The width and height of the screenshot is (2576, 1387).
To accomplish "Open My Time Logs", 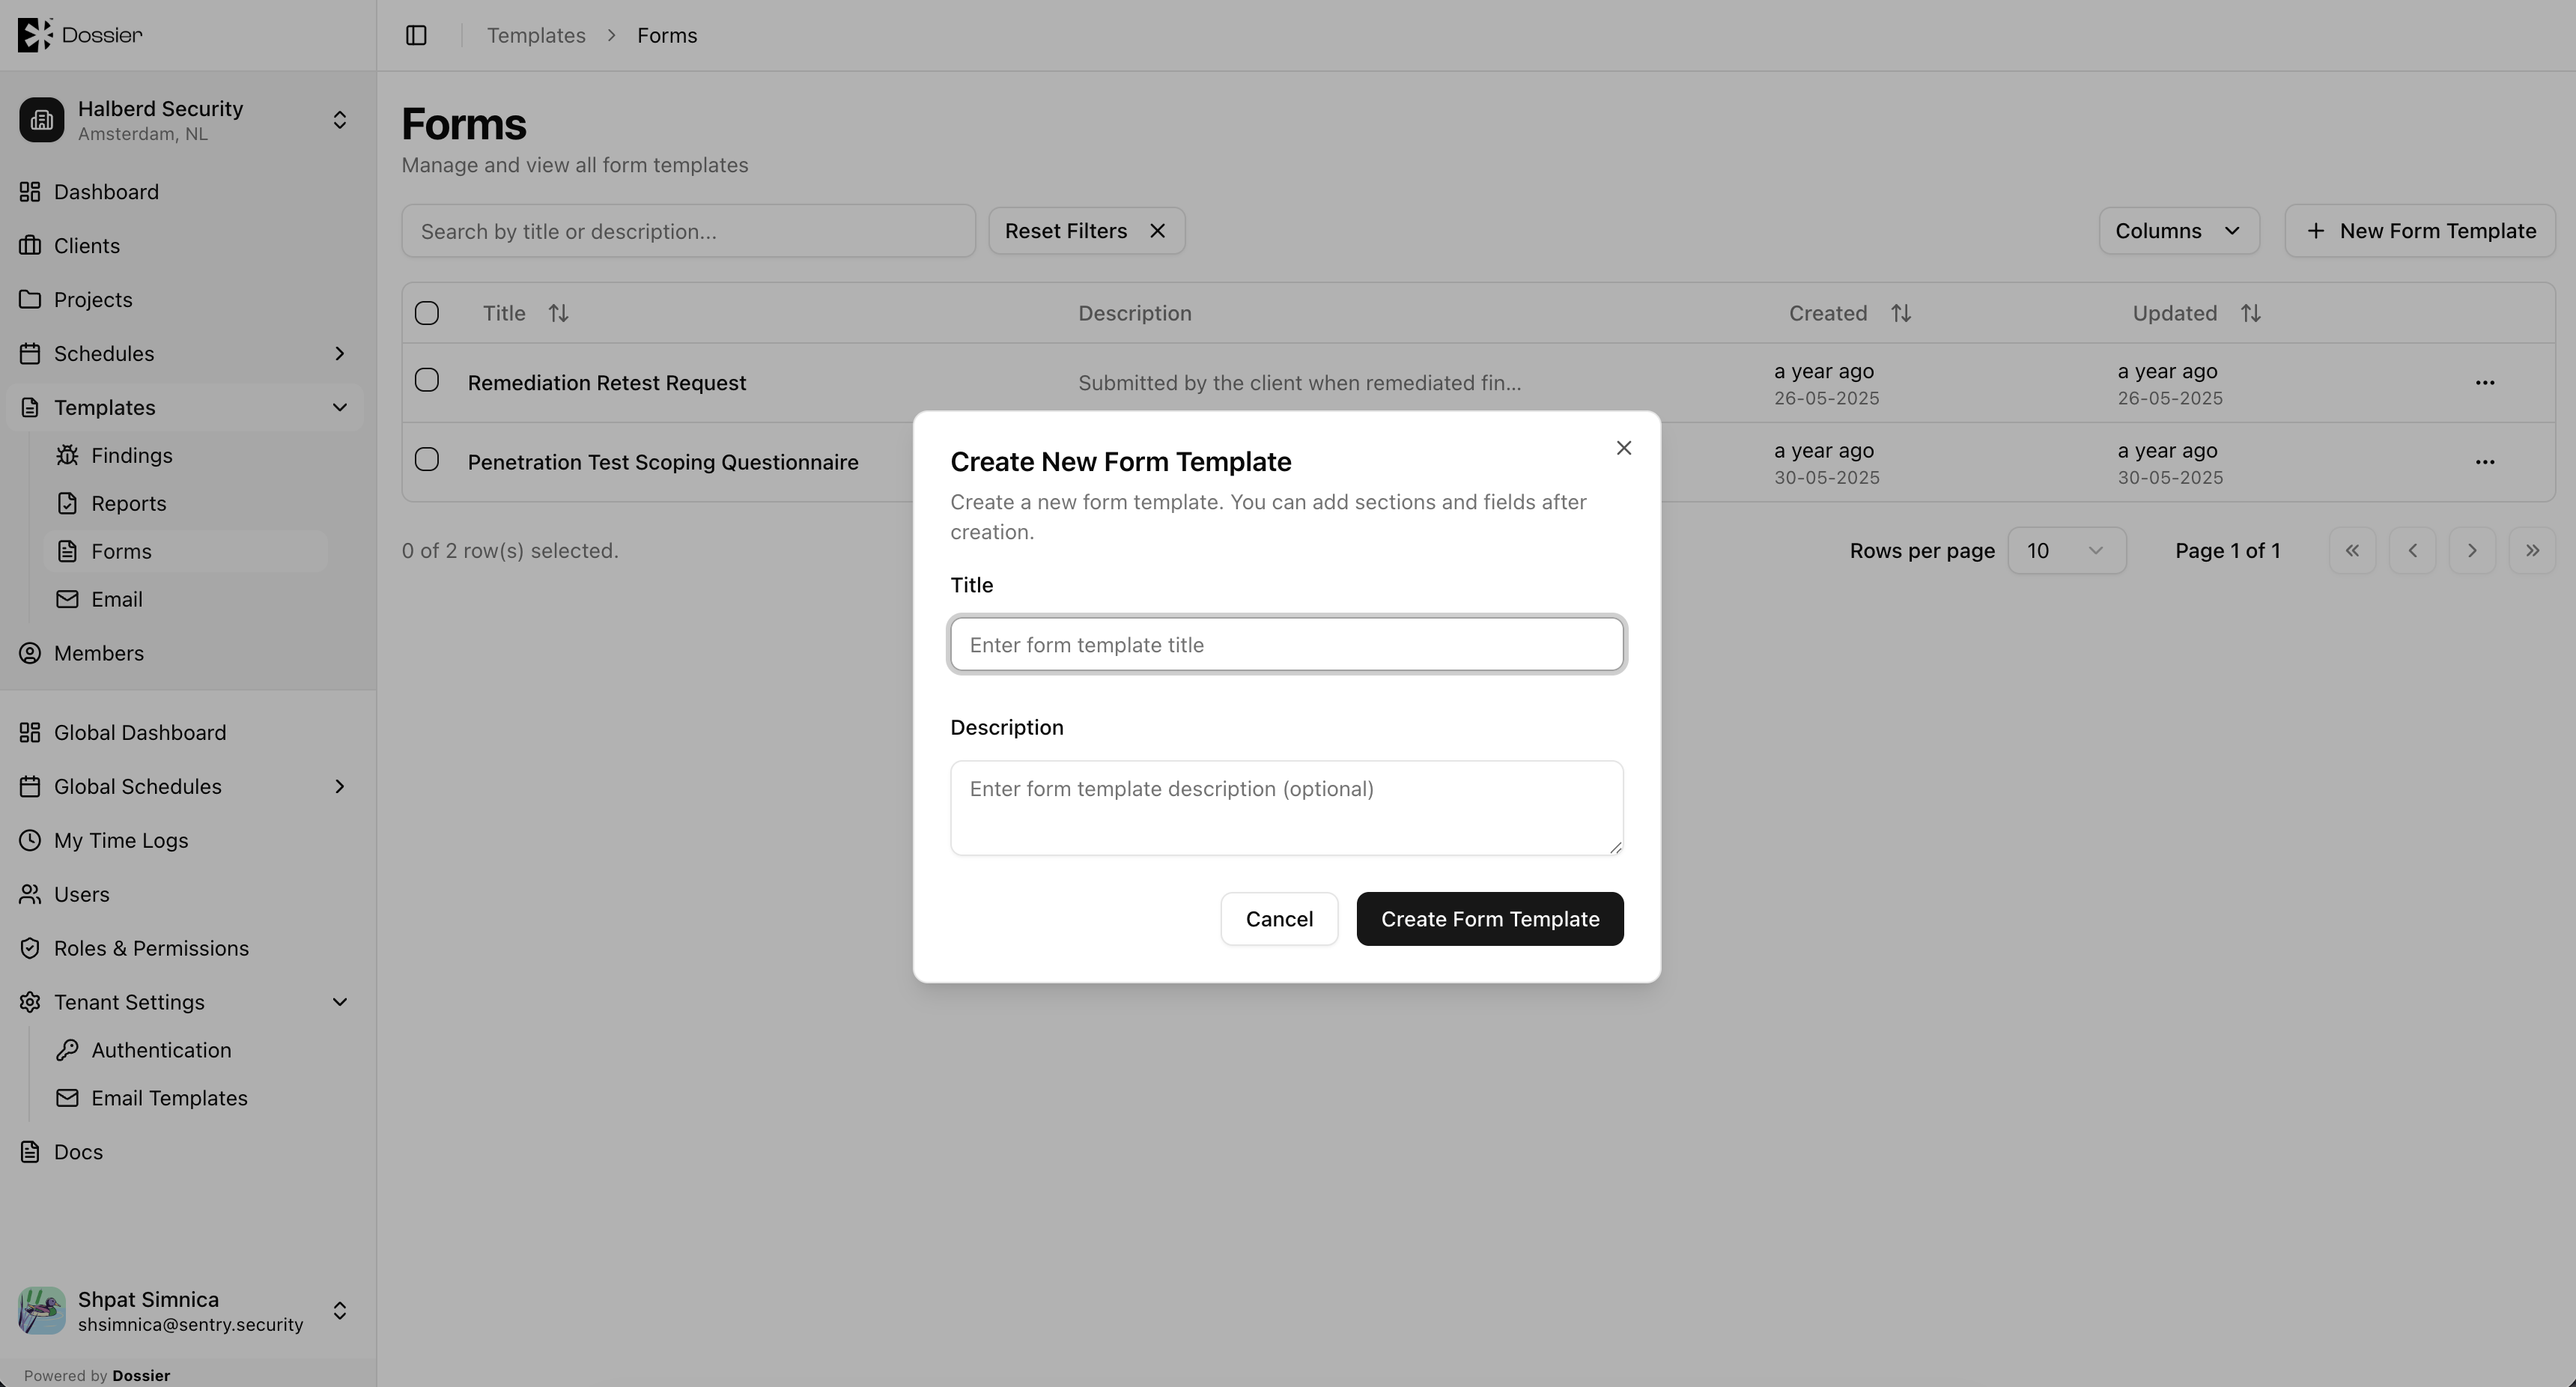I will click(185, 841).
